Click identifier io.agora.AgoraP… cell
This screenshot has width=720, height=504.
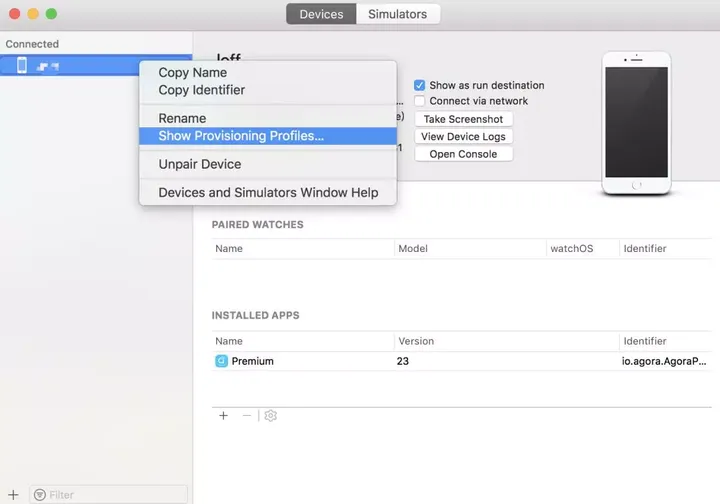click(x=664, y=361)
